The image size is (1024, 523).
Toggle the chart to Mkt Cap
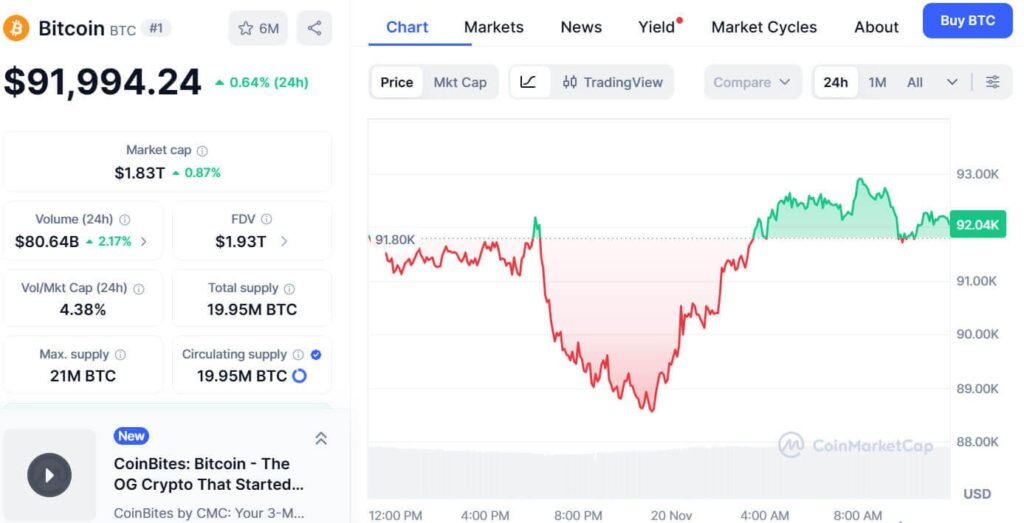click(x=460, y=82)
